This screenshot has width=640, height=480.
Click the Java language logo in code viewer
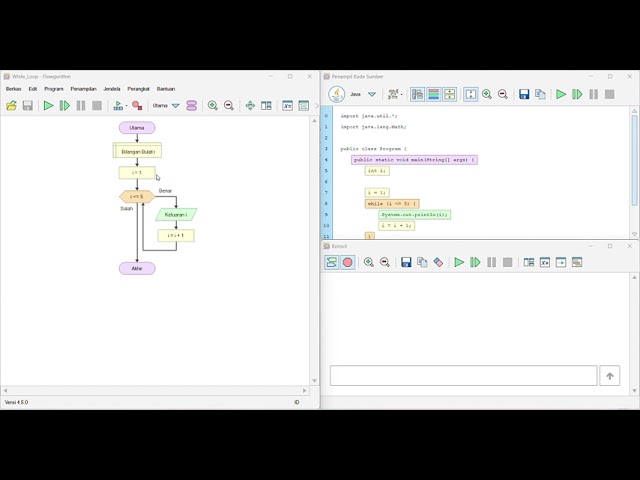coord(337,94)
